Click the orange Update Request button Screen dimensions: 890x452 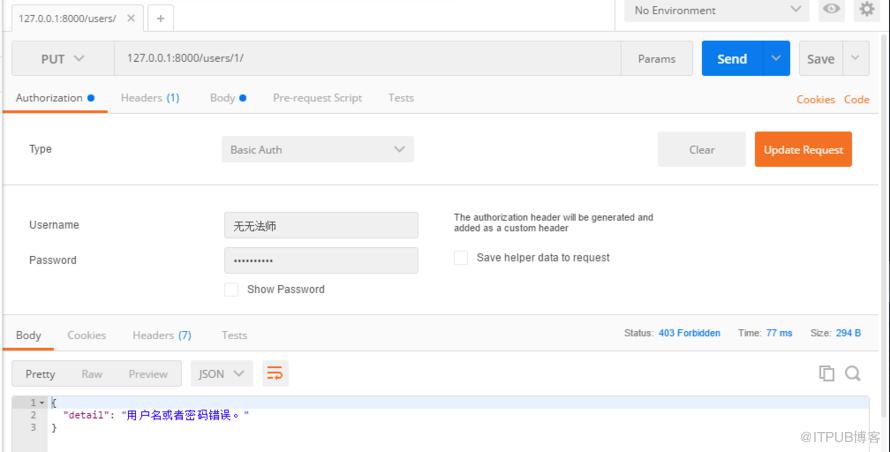(803, 149)
